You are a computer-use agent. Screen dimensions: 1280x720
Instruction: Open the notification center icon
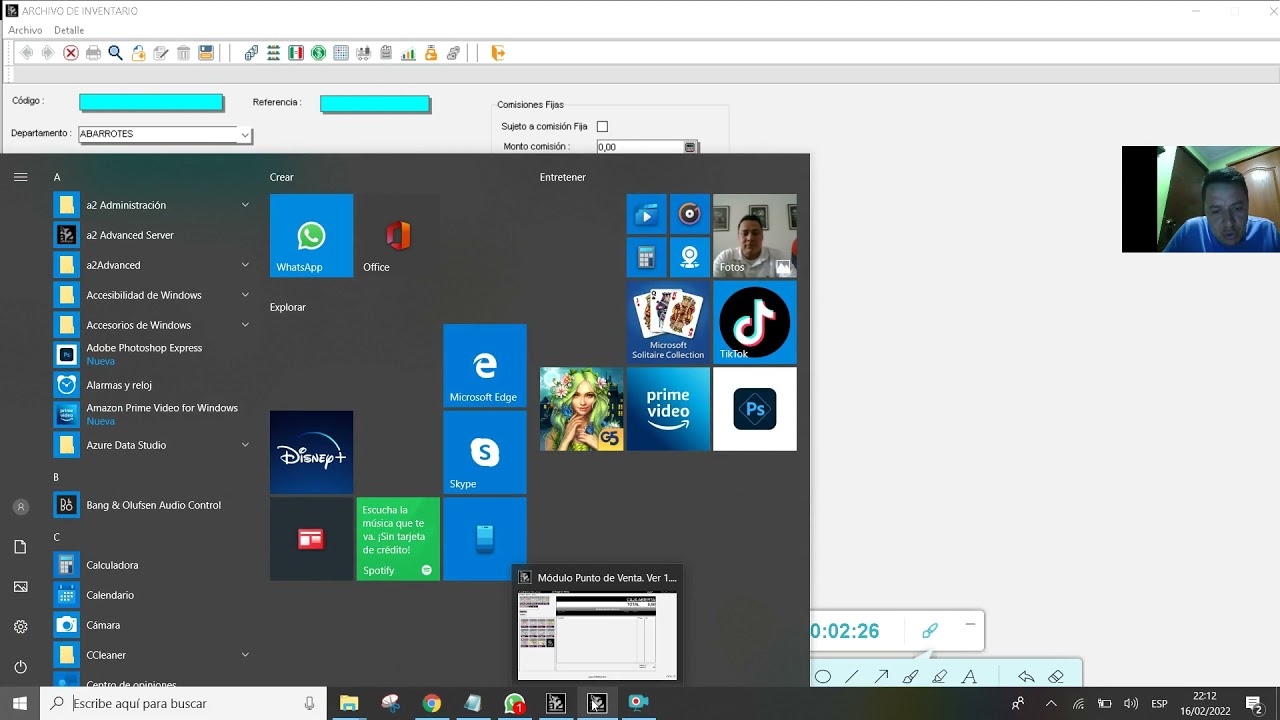click(x=1254, y=703)
